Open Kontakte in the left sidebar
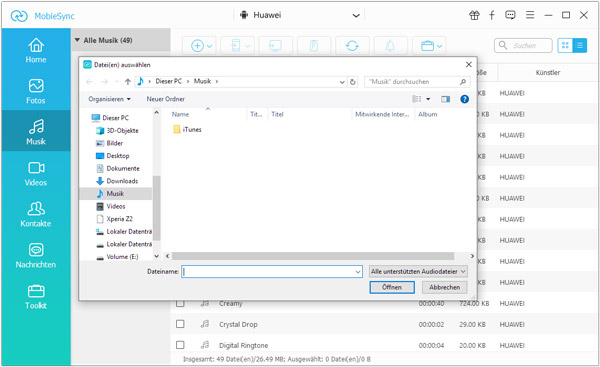The height and width of the screenshot is (367, 600). coord(36,215)
